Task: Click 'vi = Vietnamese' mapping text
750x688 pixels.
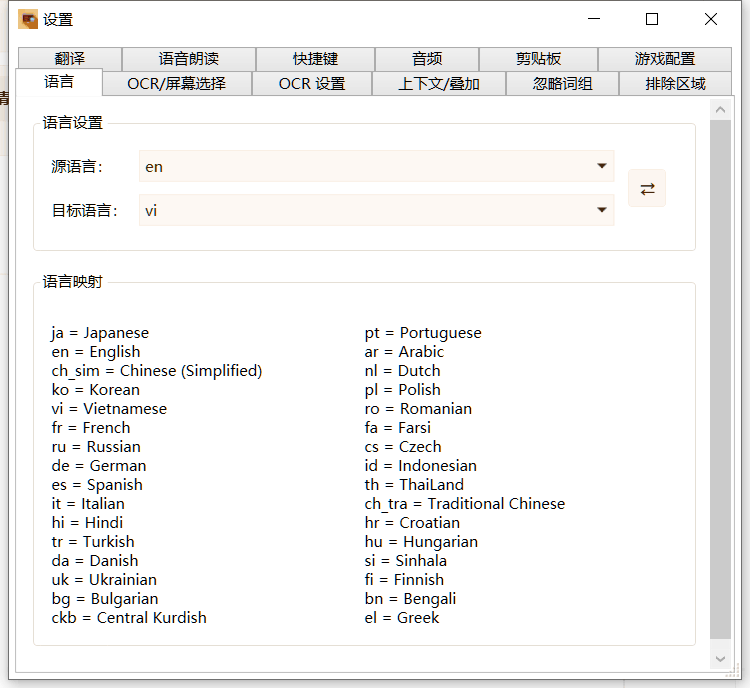Action: pos(109,409)
